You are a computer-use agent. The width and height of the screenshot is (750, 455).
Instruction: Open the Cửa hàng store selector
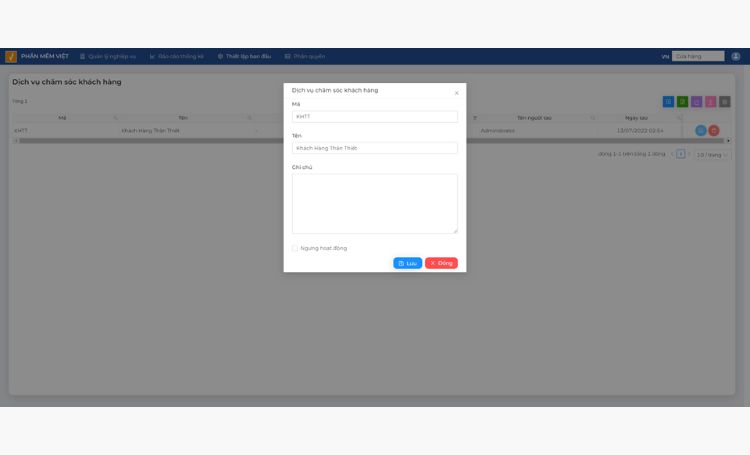(x=698, y=56)
